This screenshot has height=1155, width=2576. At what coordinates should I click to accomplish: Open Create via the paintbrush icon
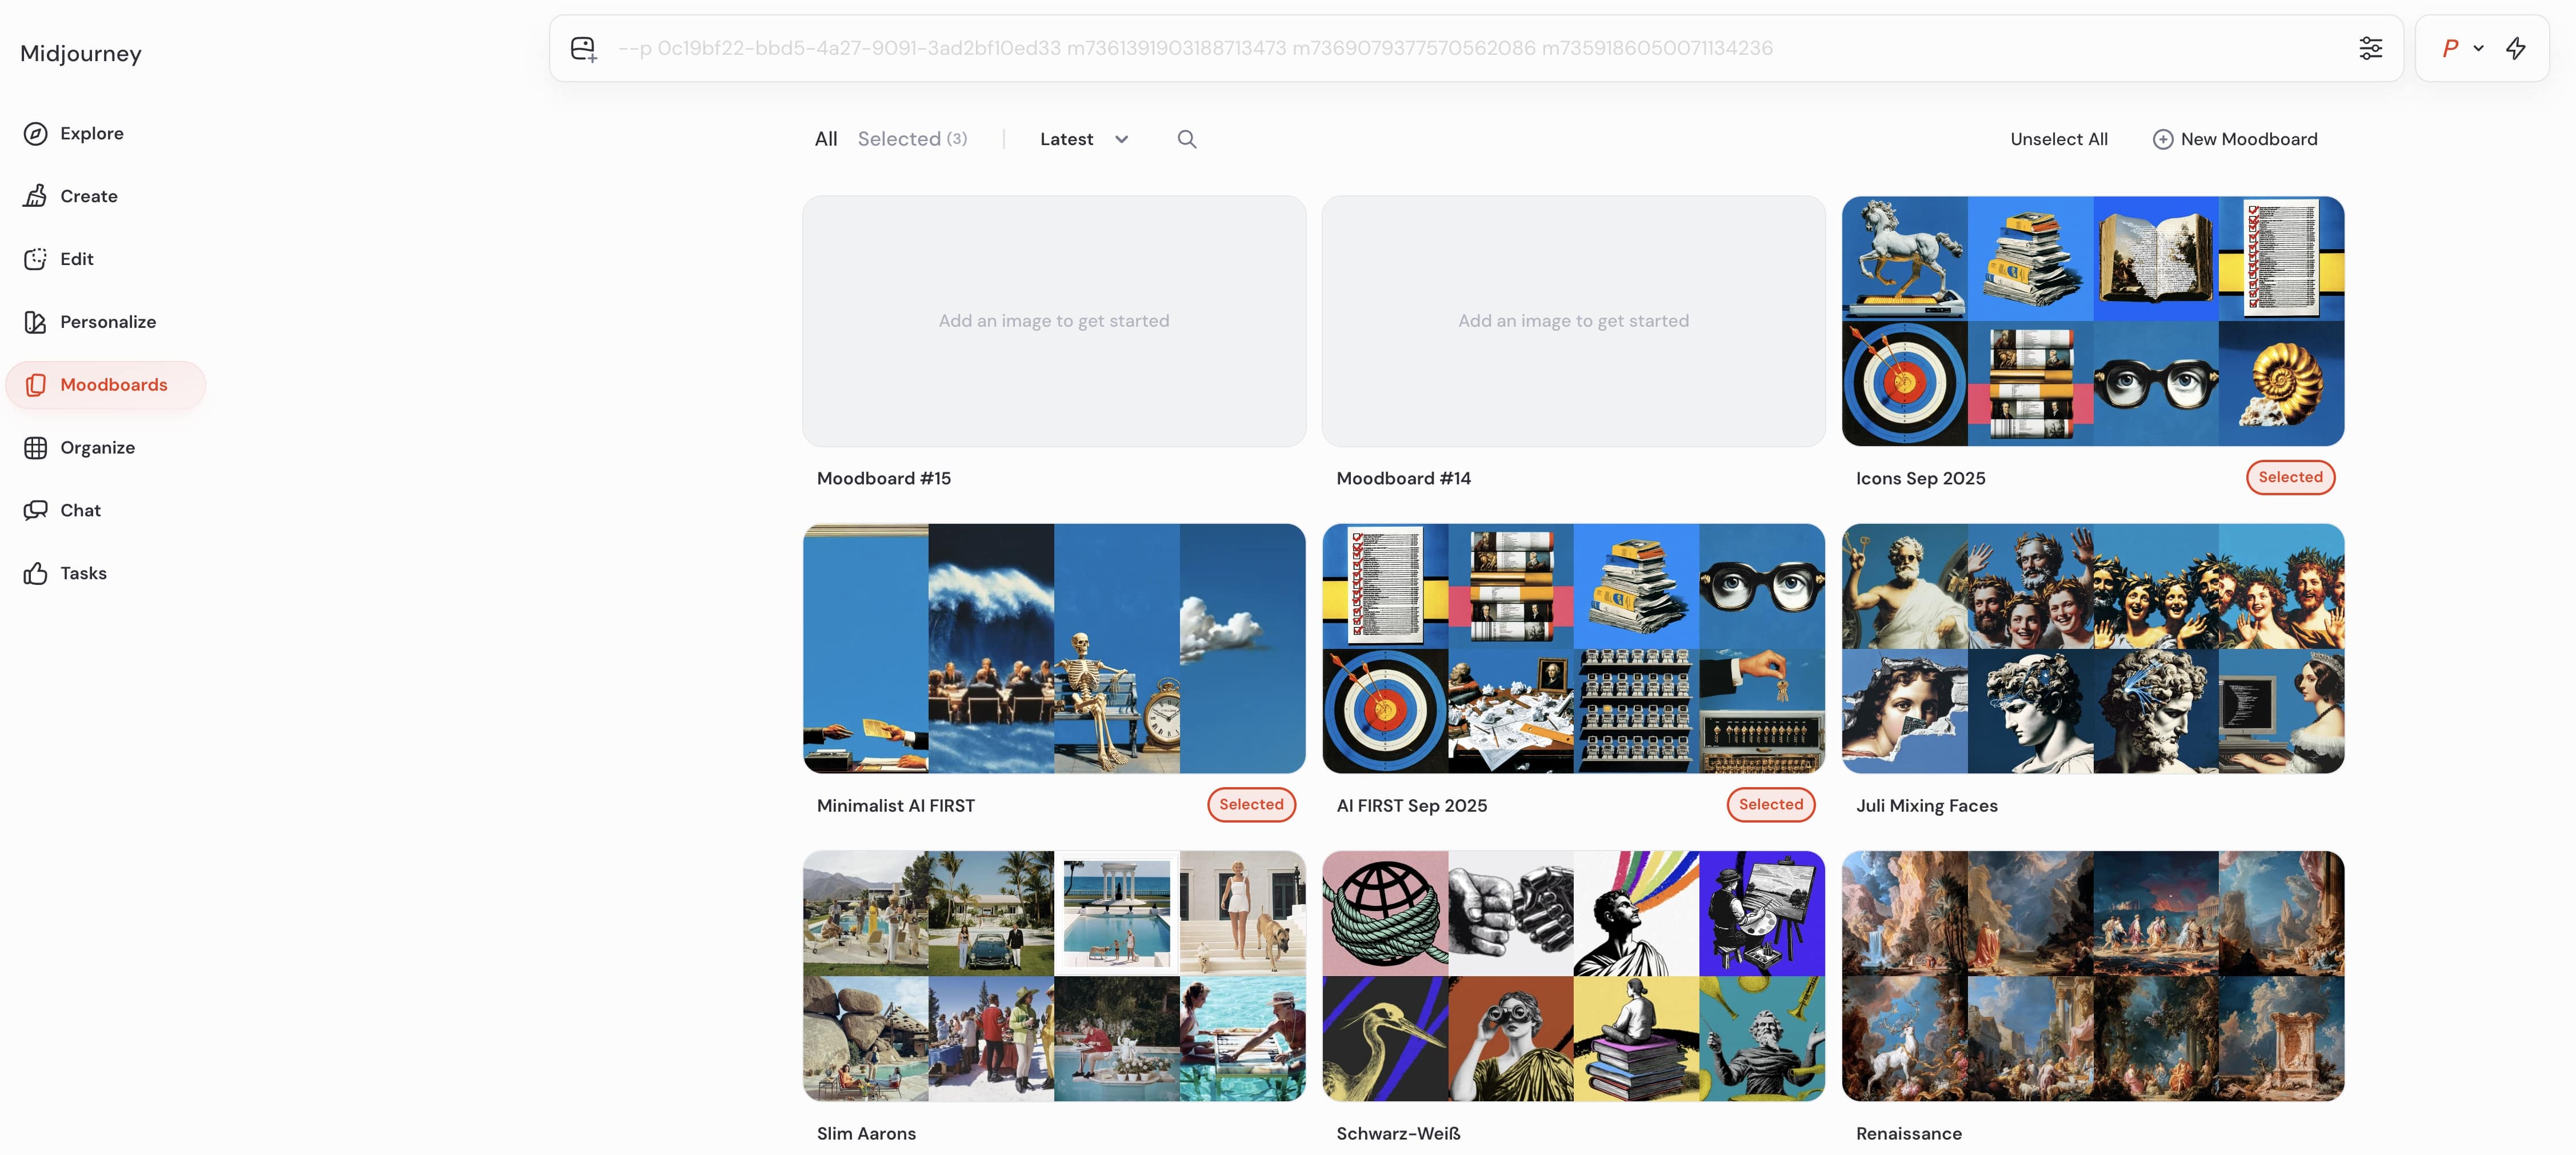[x=35, y=196]
